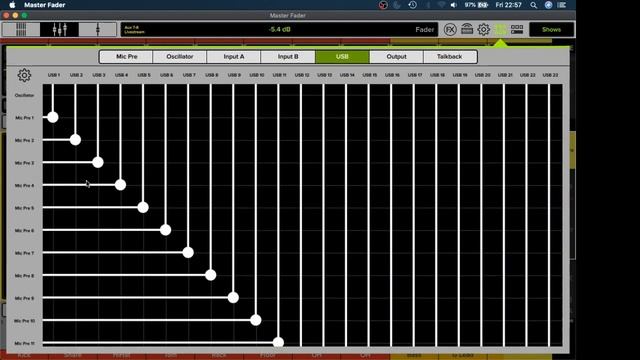
Task: Open the Shows button
Action: pyautogui.click(x=551, y=29)
